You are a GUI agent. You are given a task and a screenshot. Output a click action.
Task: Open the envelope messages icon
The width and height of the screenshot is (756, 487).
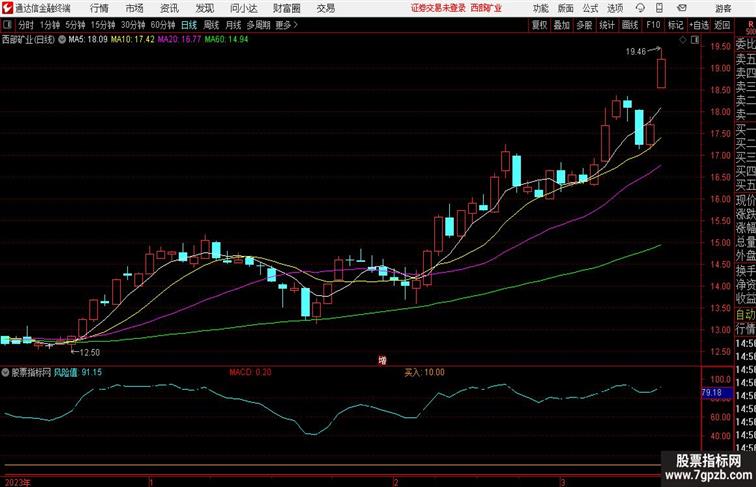click(x=682, y=8)
